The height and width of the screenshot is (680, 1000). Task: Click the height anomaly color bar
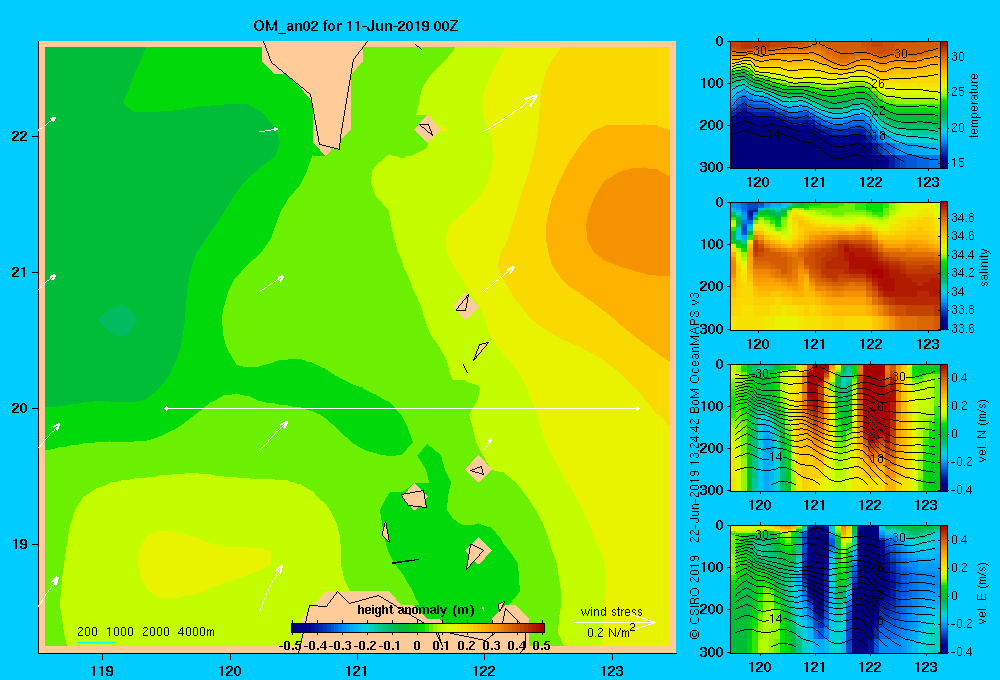pyautogui.click(x=418, y=628)
